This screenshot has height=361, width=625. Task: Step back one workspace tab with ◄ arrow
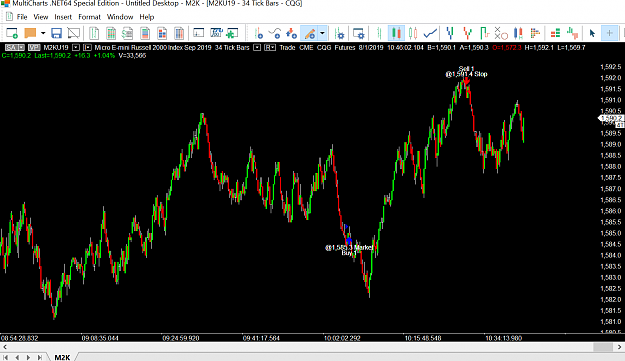click(x=17, y=357)
